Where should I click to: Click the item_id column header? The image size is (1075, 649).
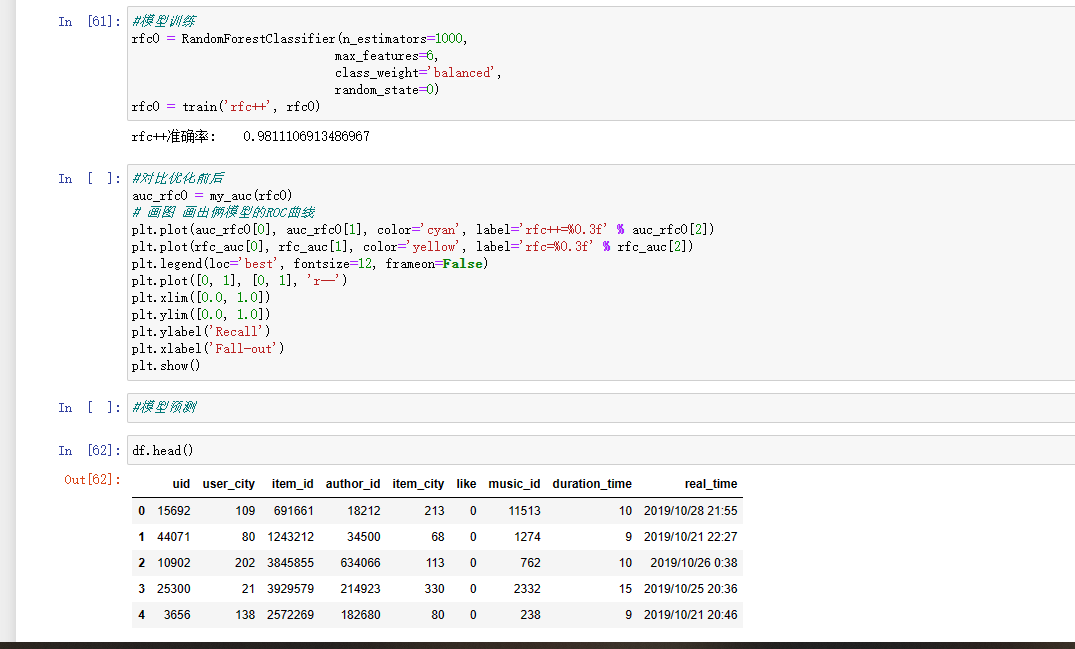292,484
